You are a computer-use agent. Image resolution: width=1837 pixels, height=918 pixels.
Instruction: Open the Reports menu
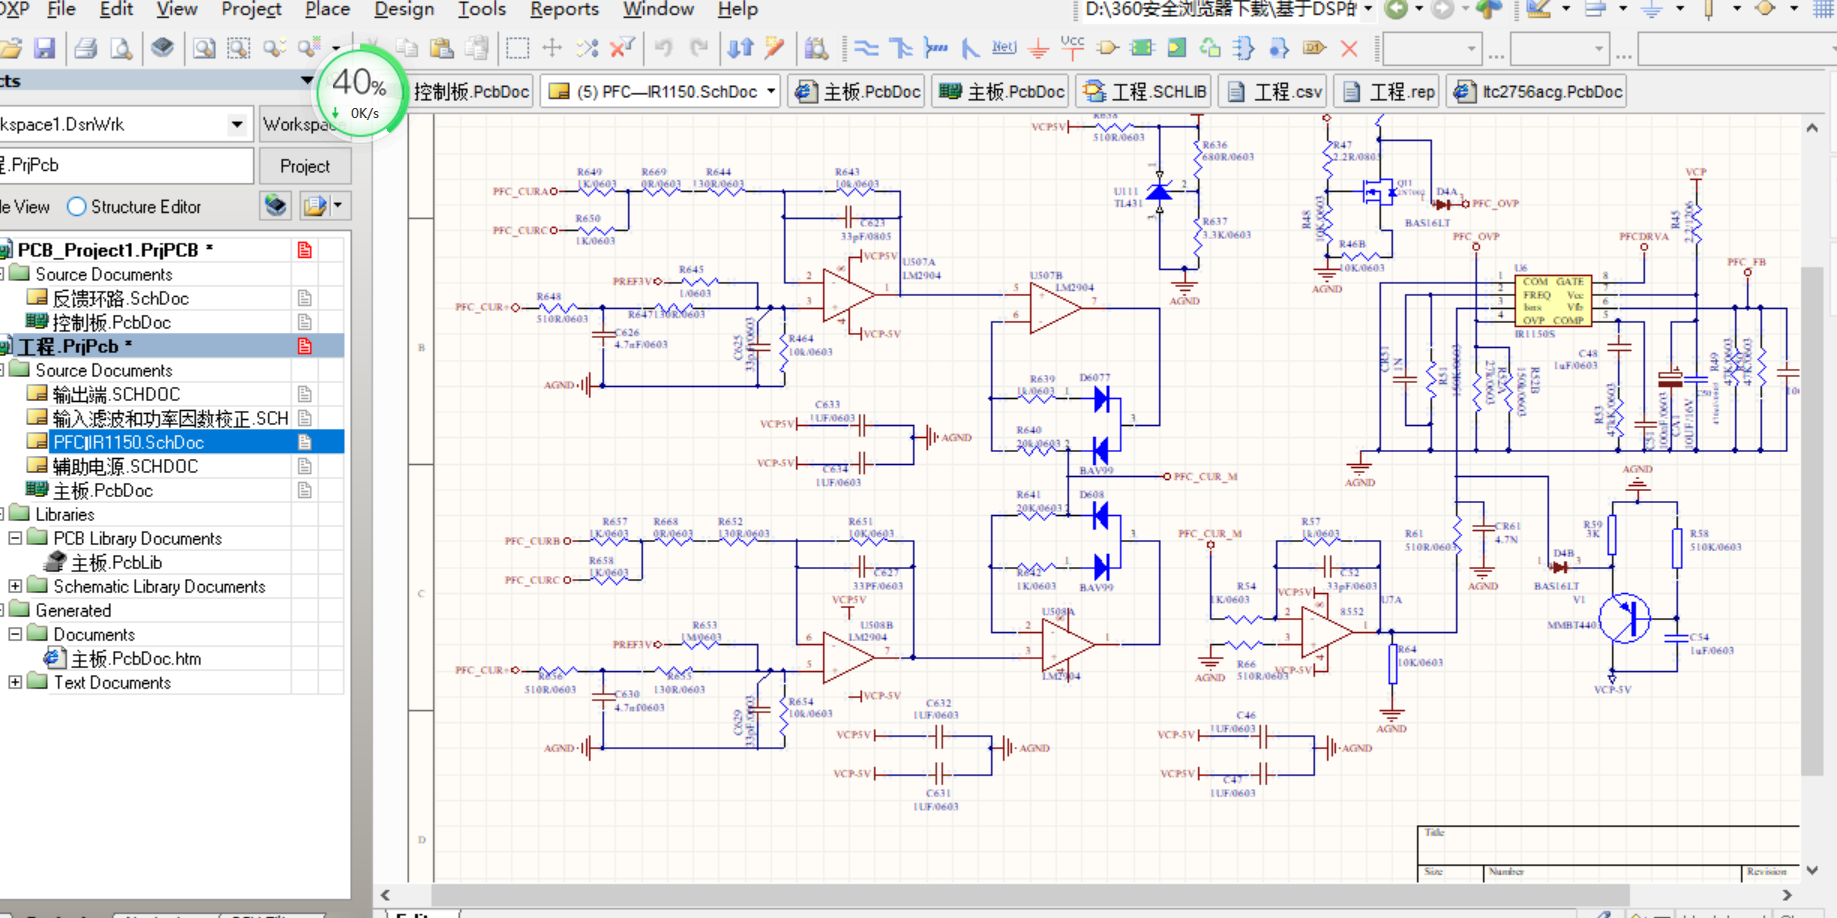pyautogui.click(x=564, y=9)
